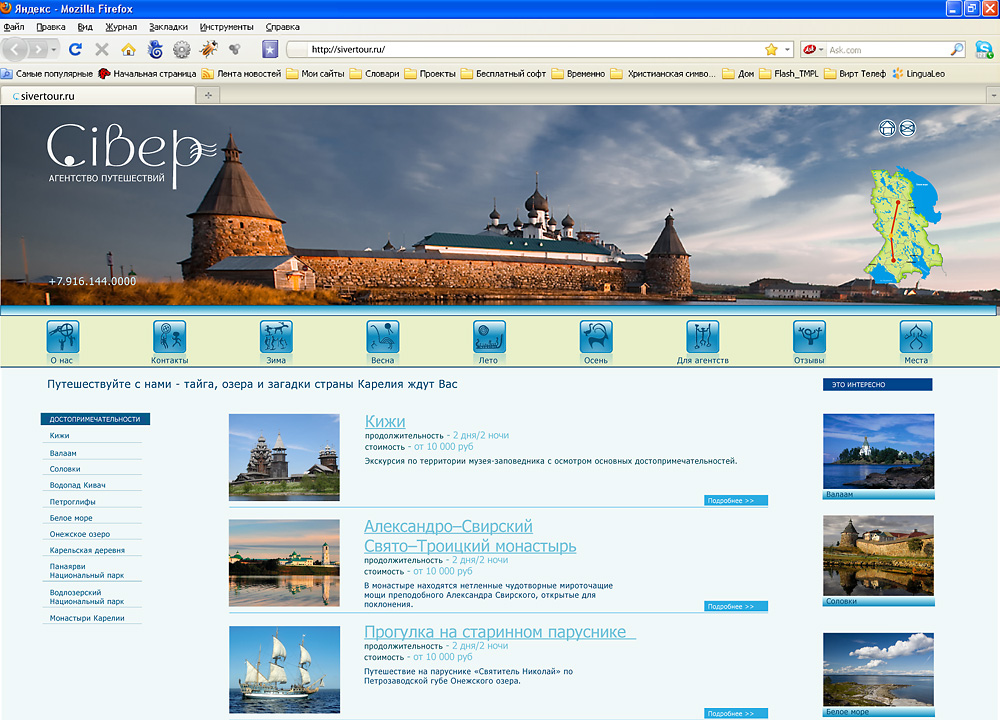1000x720 pixels.
Task: Click in the URL address field
Action: click(x=536, y=49)
